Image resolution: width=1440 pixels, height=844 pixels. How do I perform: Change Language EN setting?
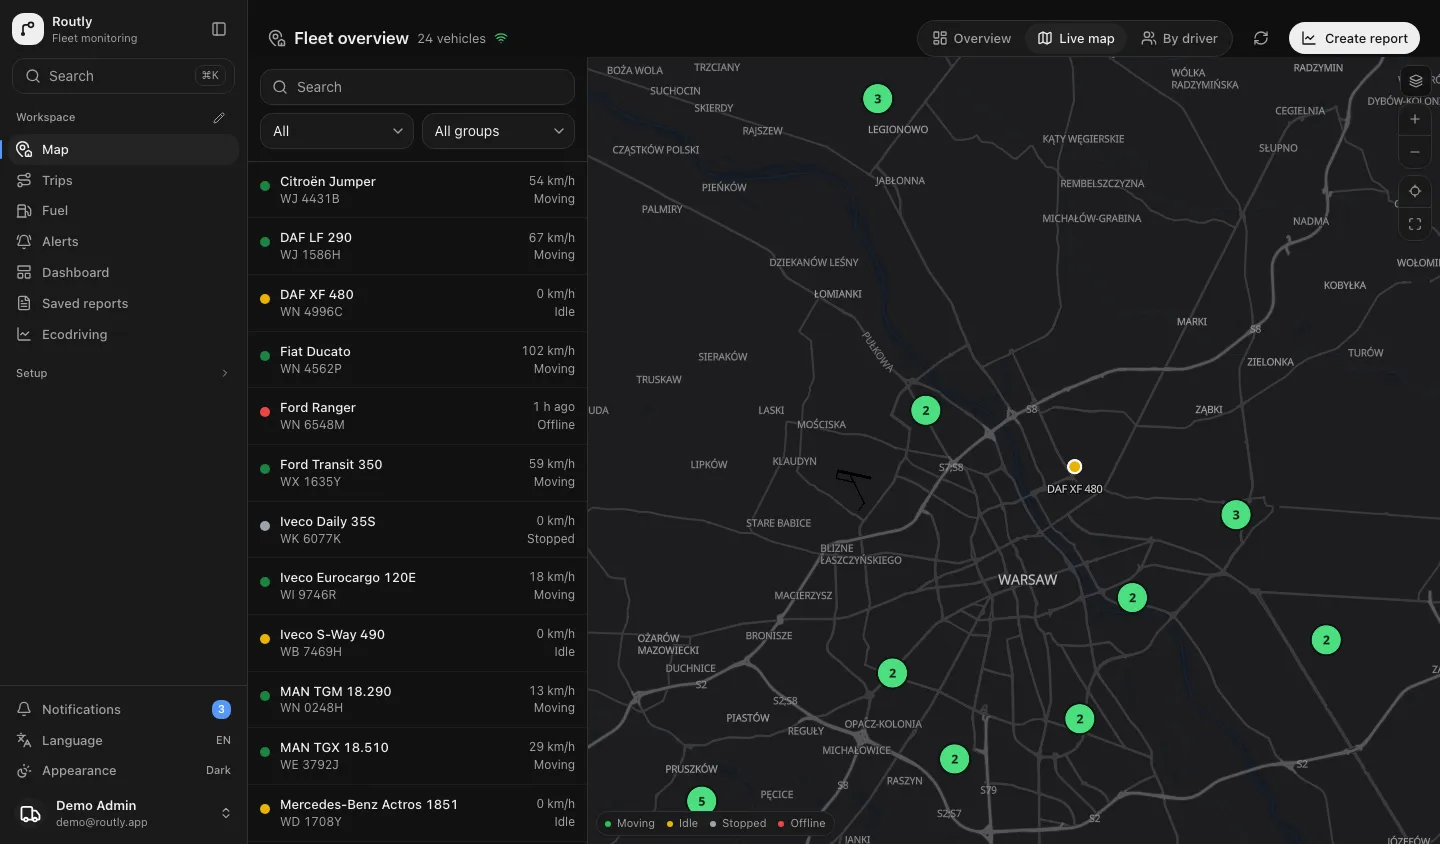click(123, 740)
